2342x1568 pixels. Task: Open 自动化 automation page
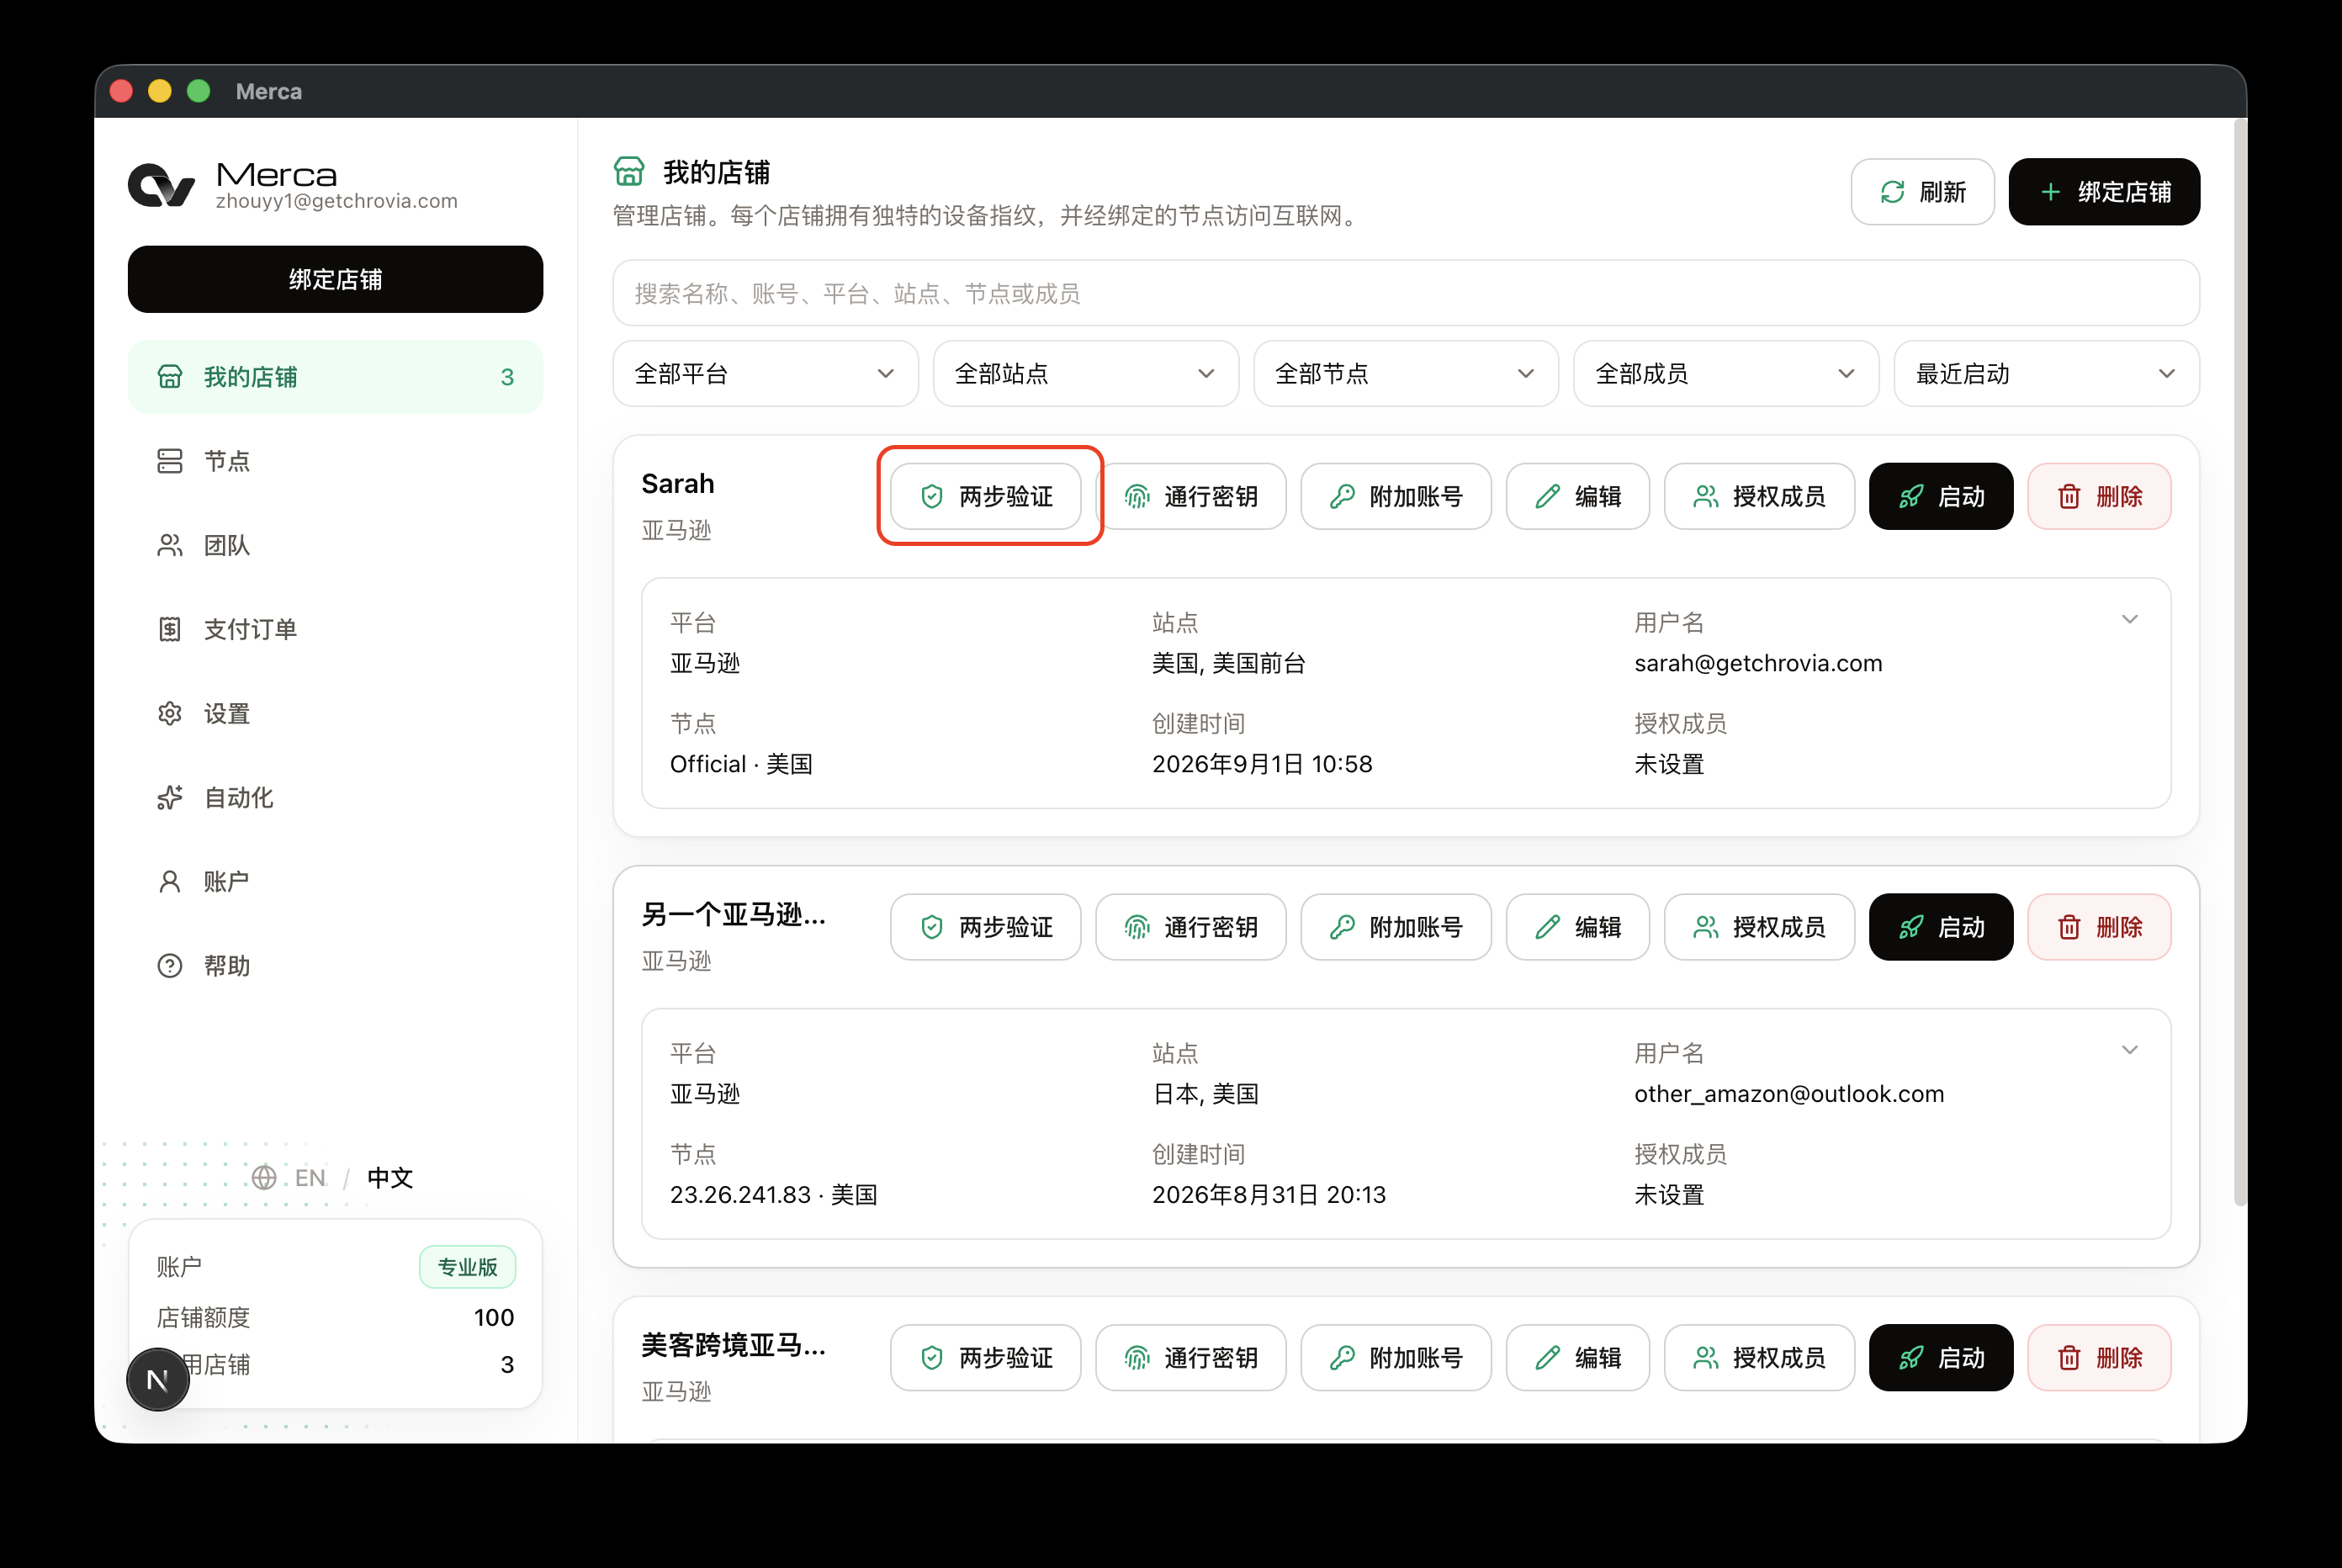[x=335, y=797]
